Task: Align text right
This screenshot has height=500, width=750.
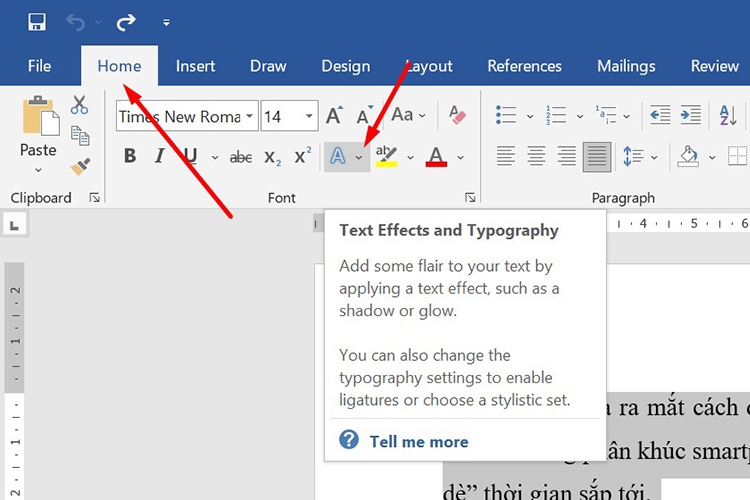Action: (567, 156)
